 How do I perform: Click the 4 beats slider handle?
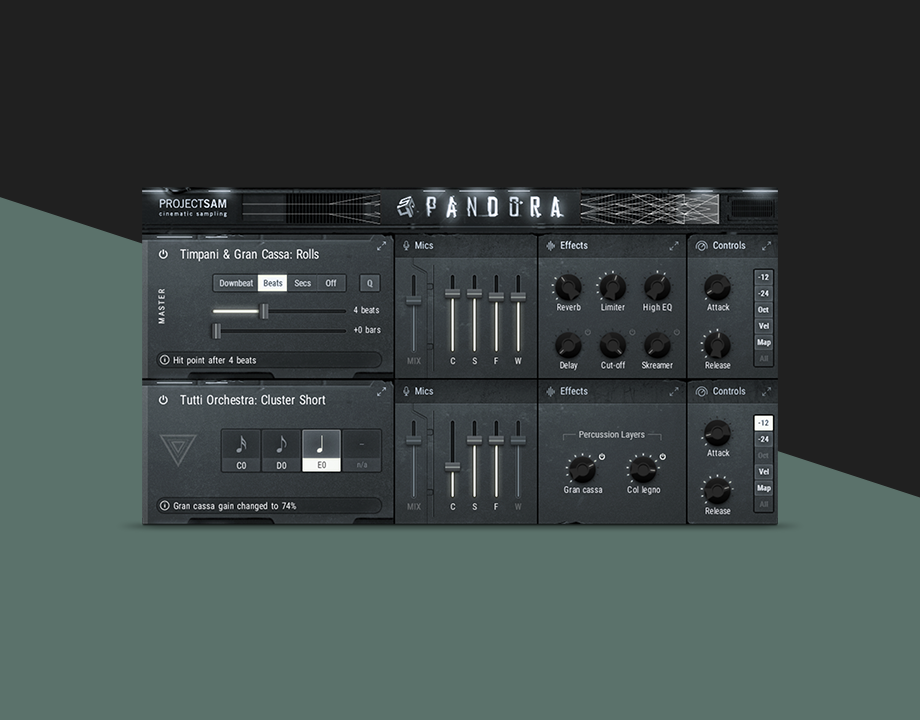[264, 311]
